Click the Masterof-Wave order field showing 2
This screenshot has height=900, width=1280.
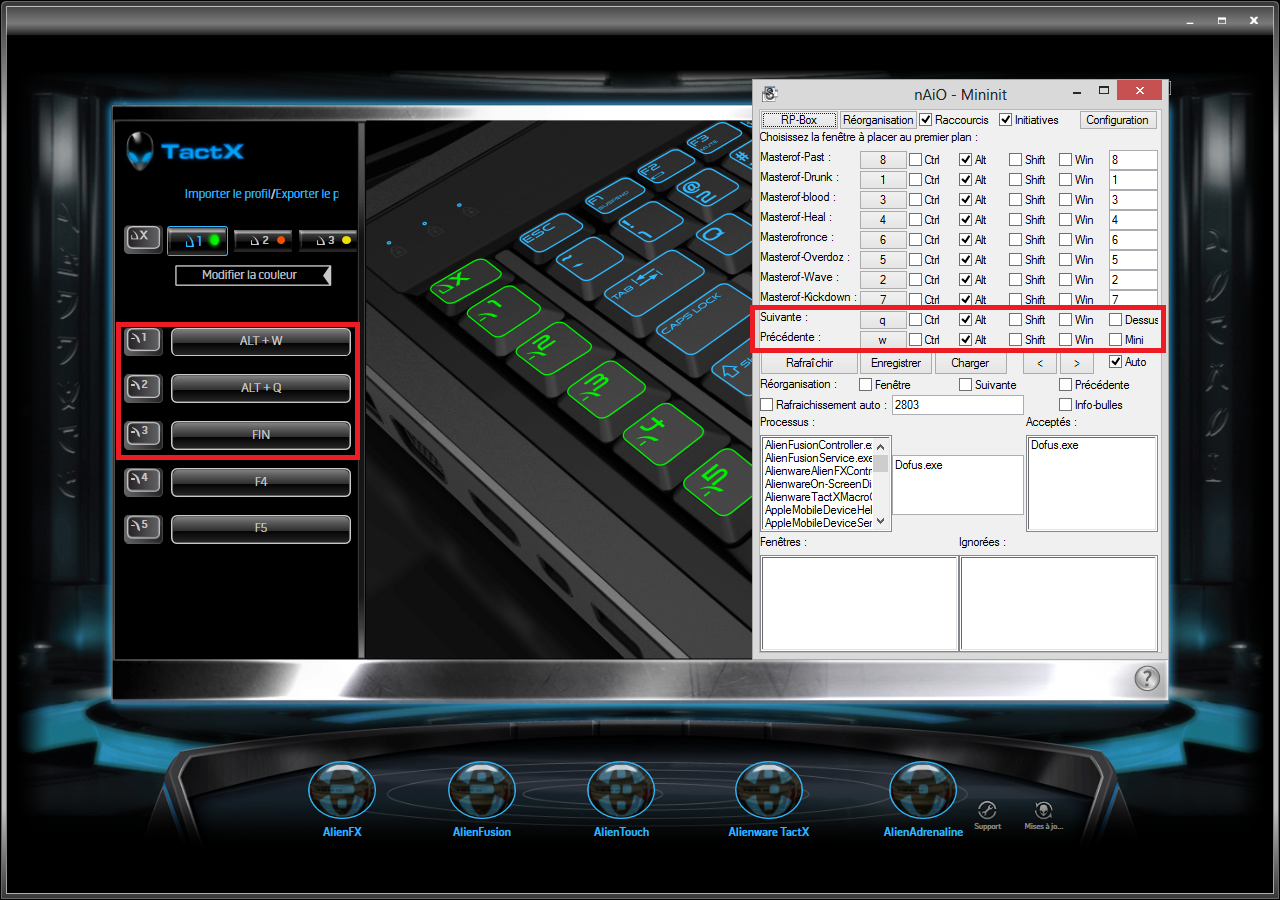click(1133, 280)
